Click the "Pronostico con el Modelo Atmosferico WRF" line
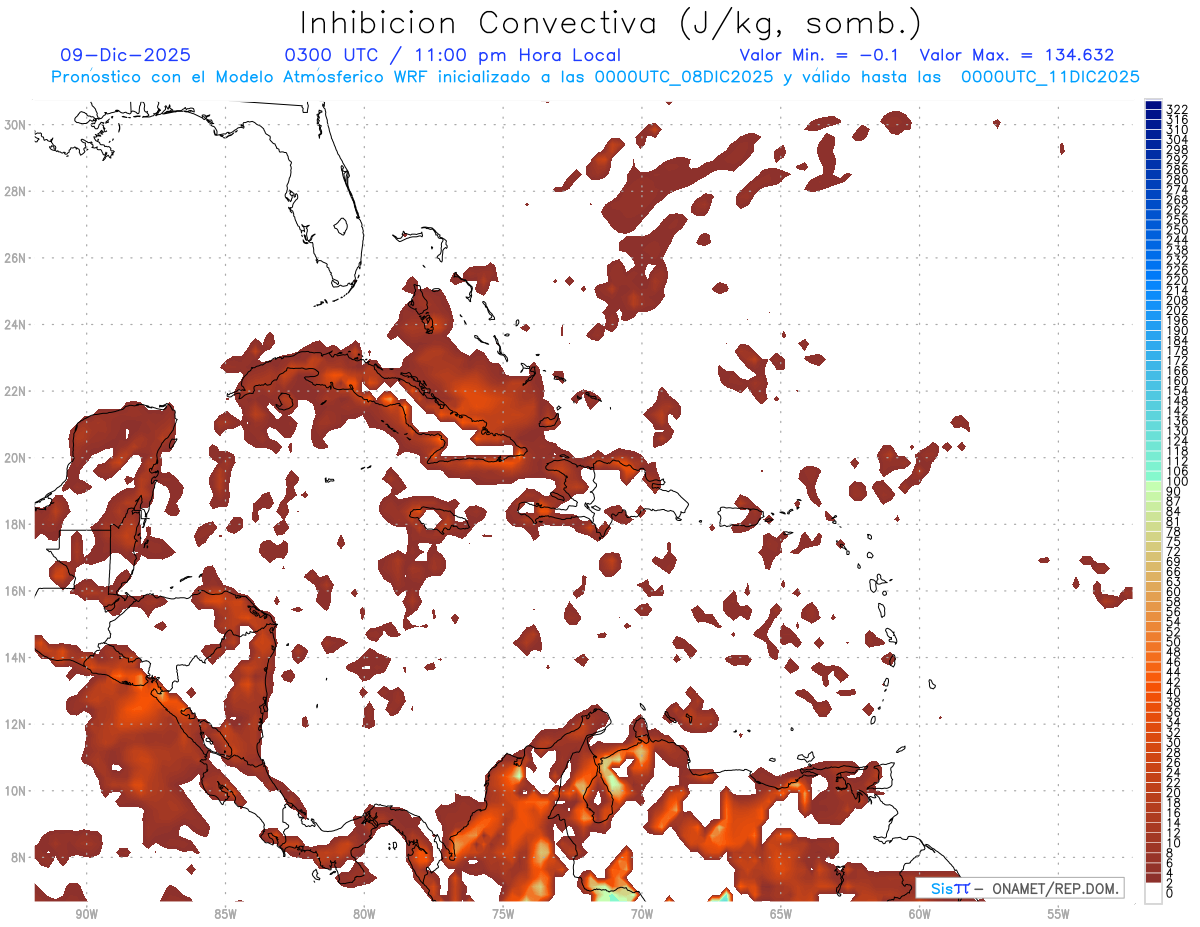This screenshot has height=927, width=1200. 595,77
